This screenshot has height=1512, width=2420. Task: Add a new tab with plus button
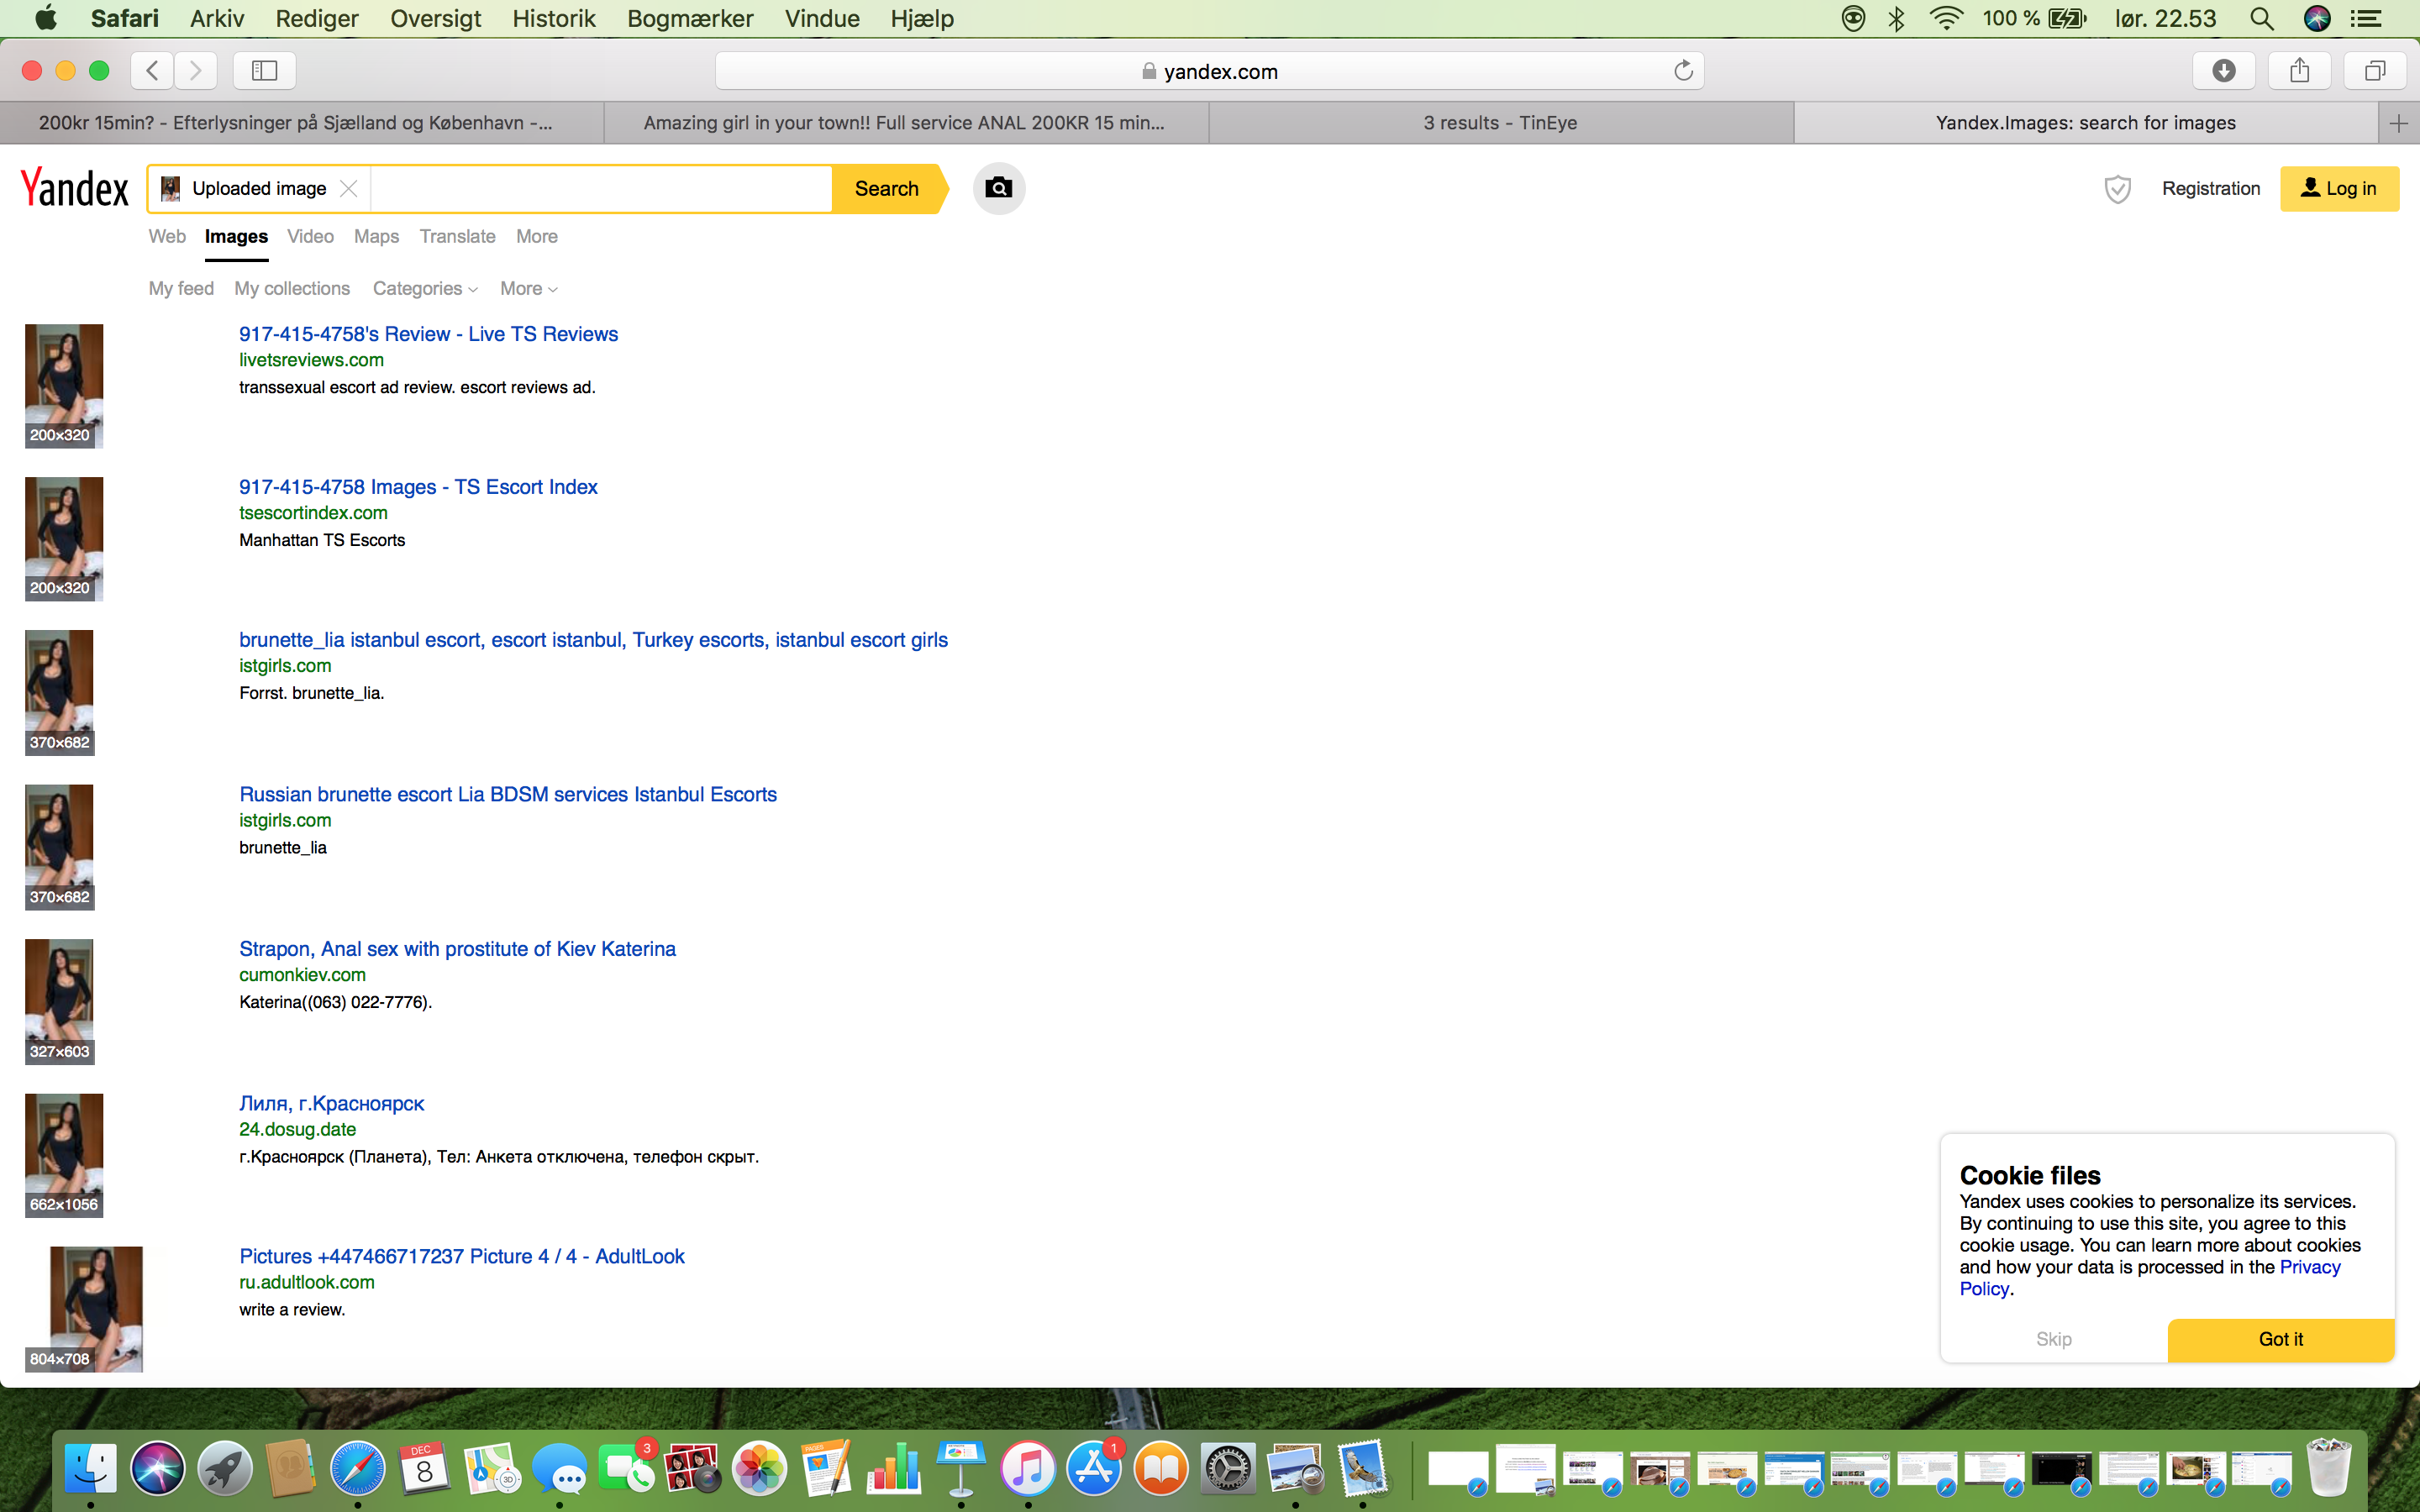click(x=2398, y=123)
